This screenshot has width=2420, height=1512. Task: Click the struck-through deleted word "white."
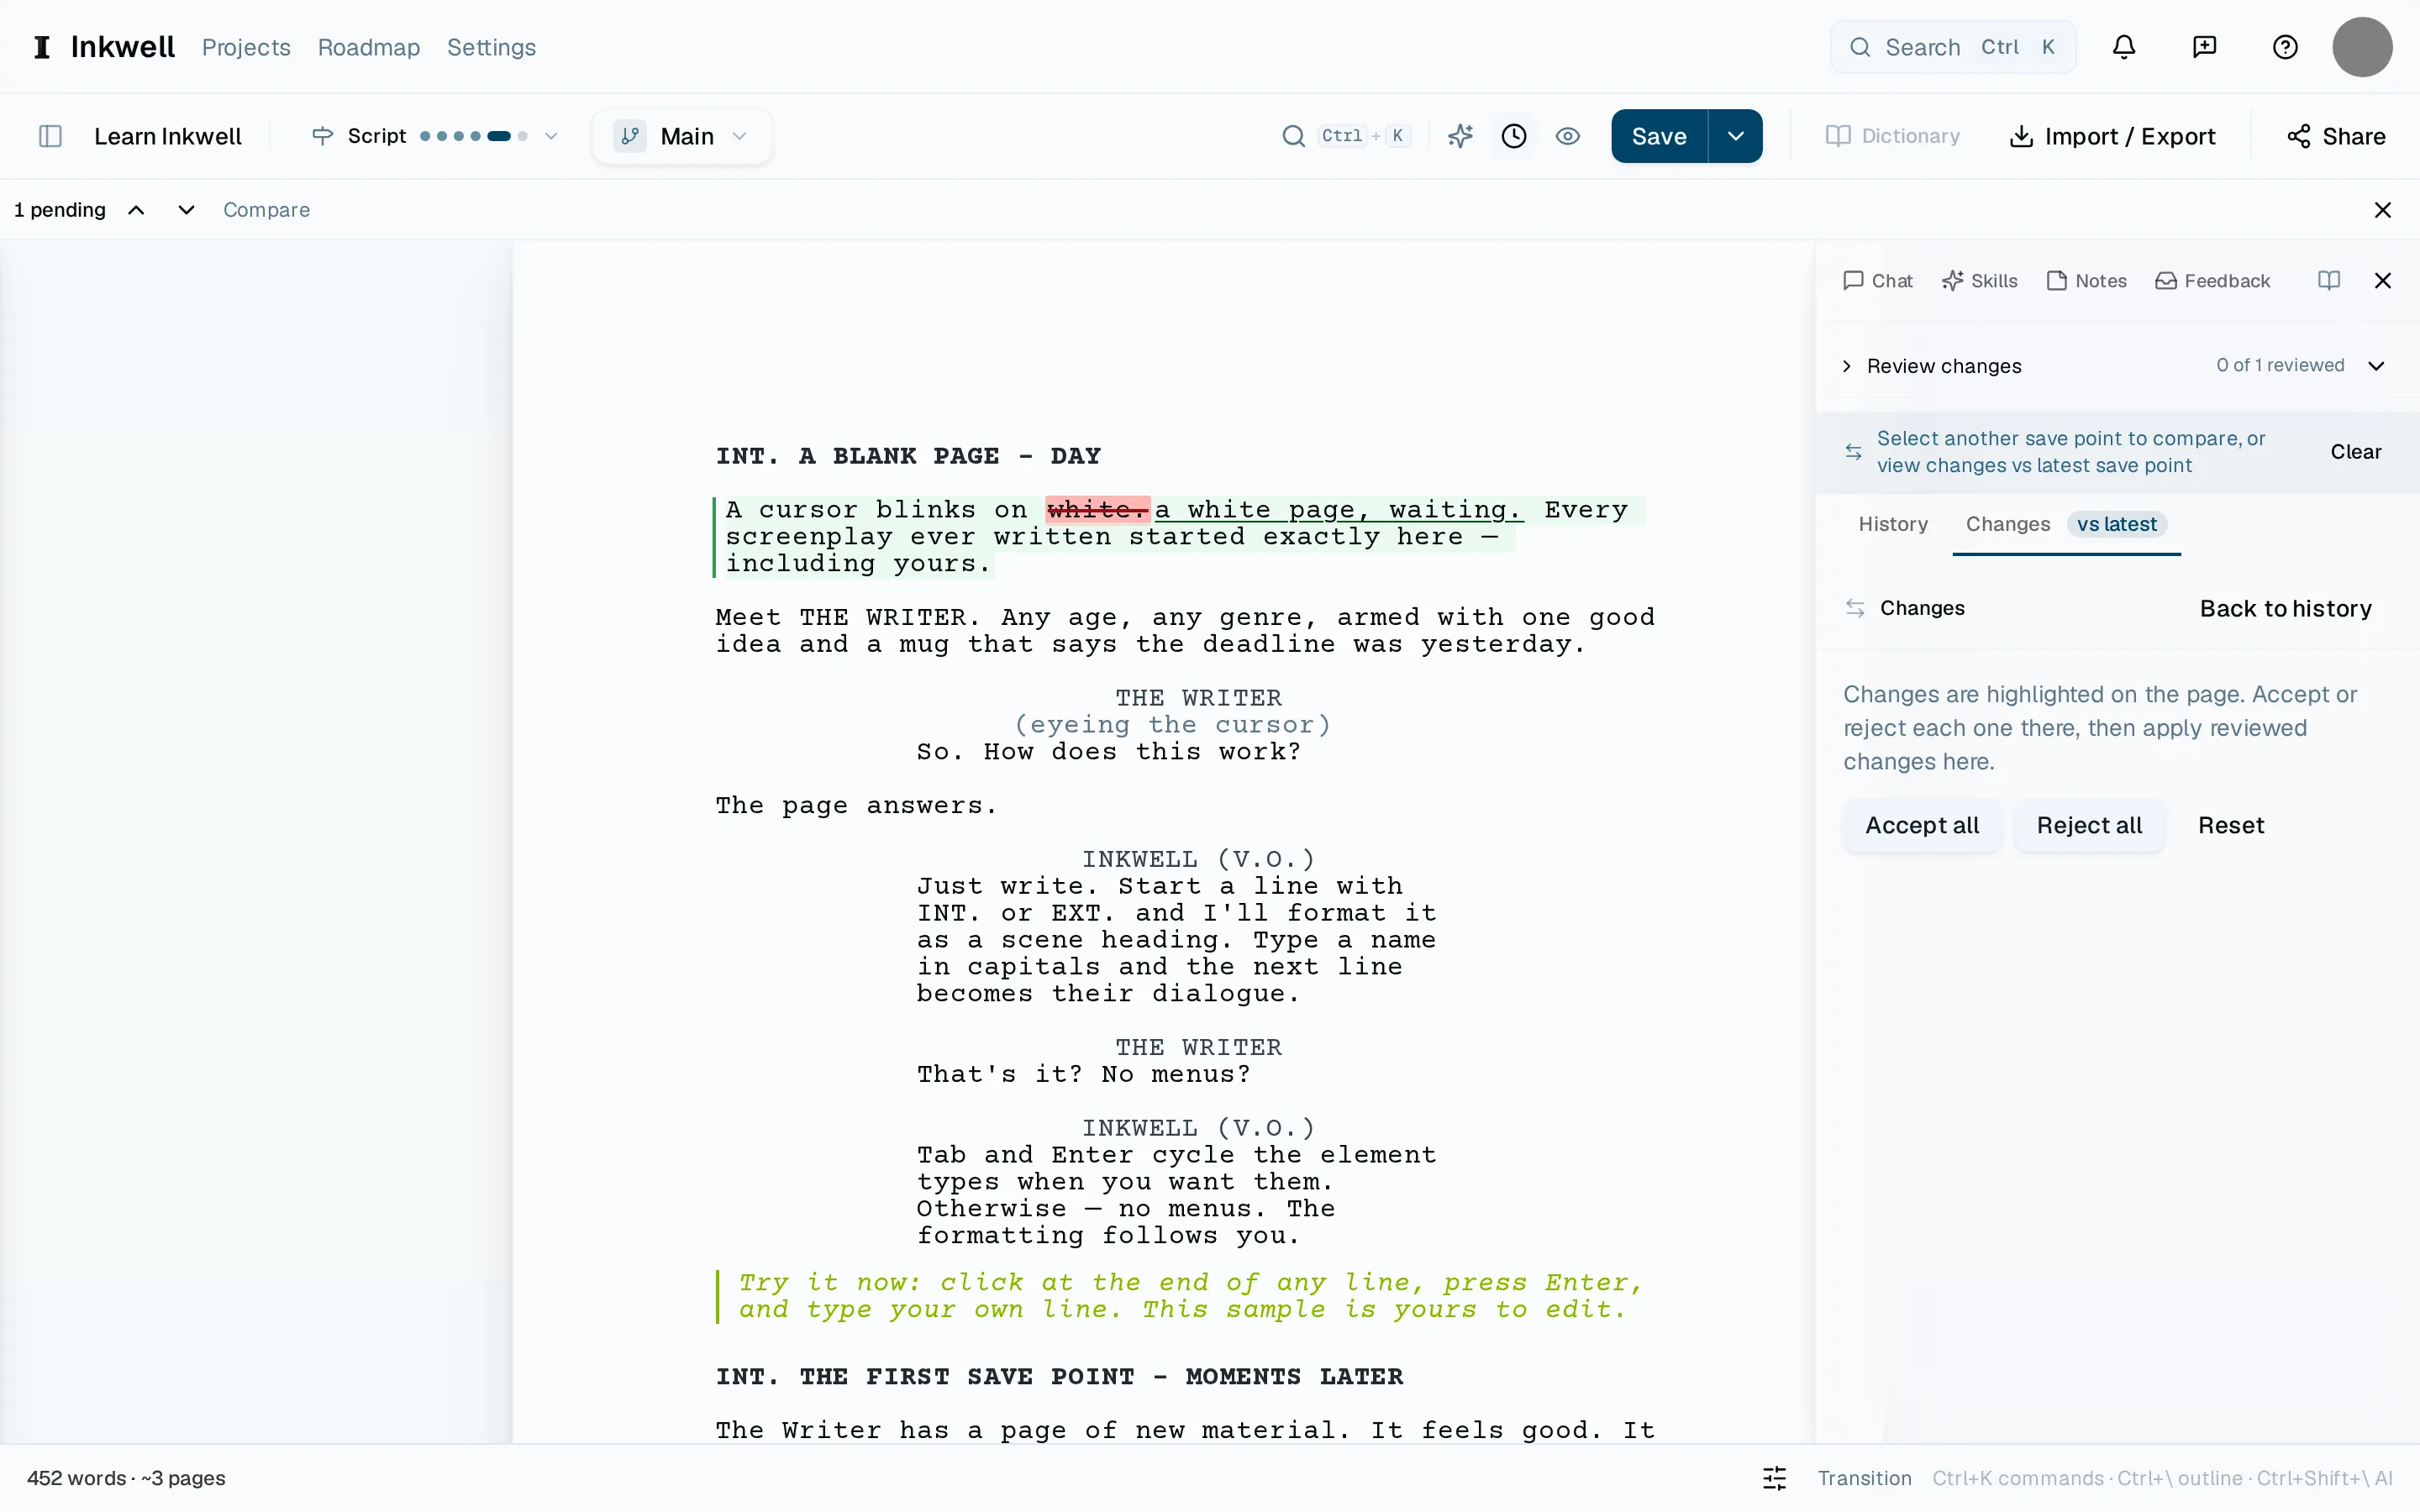point(1097,509)
